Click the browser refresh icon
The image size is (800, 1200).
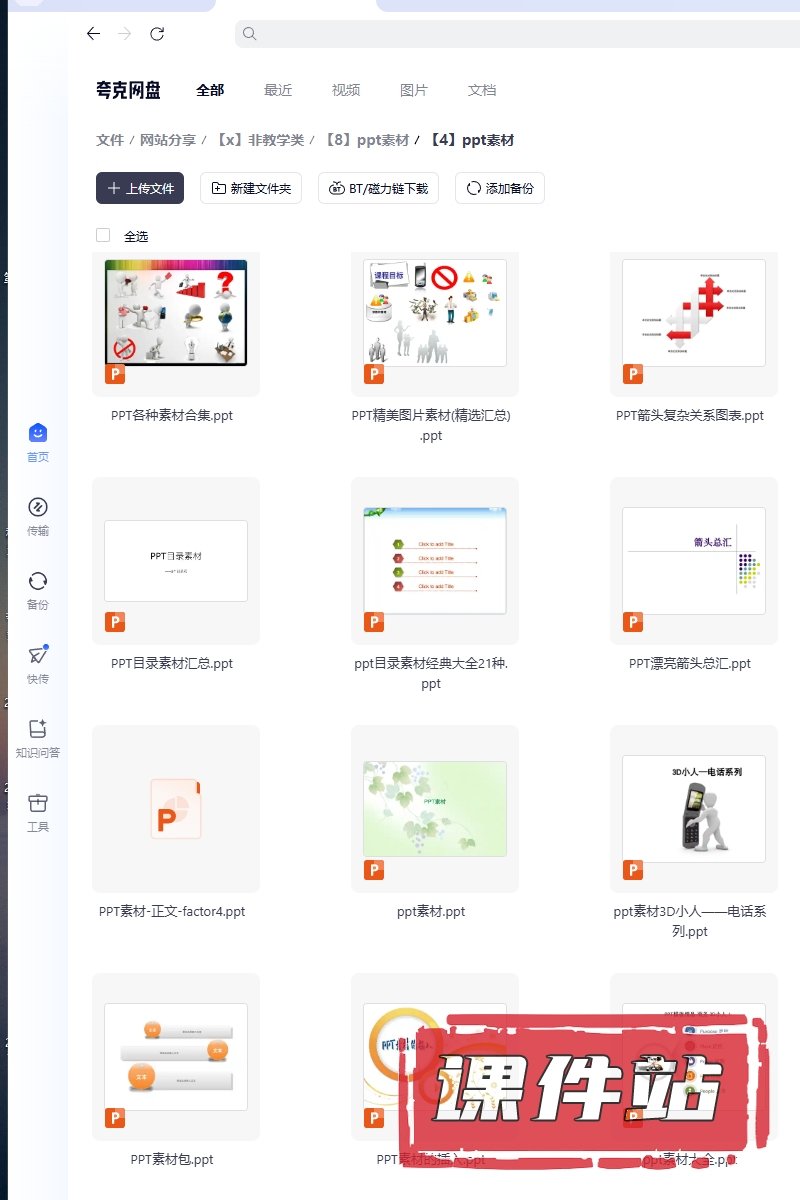pyautogui.click(x=157, y=34)
